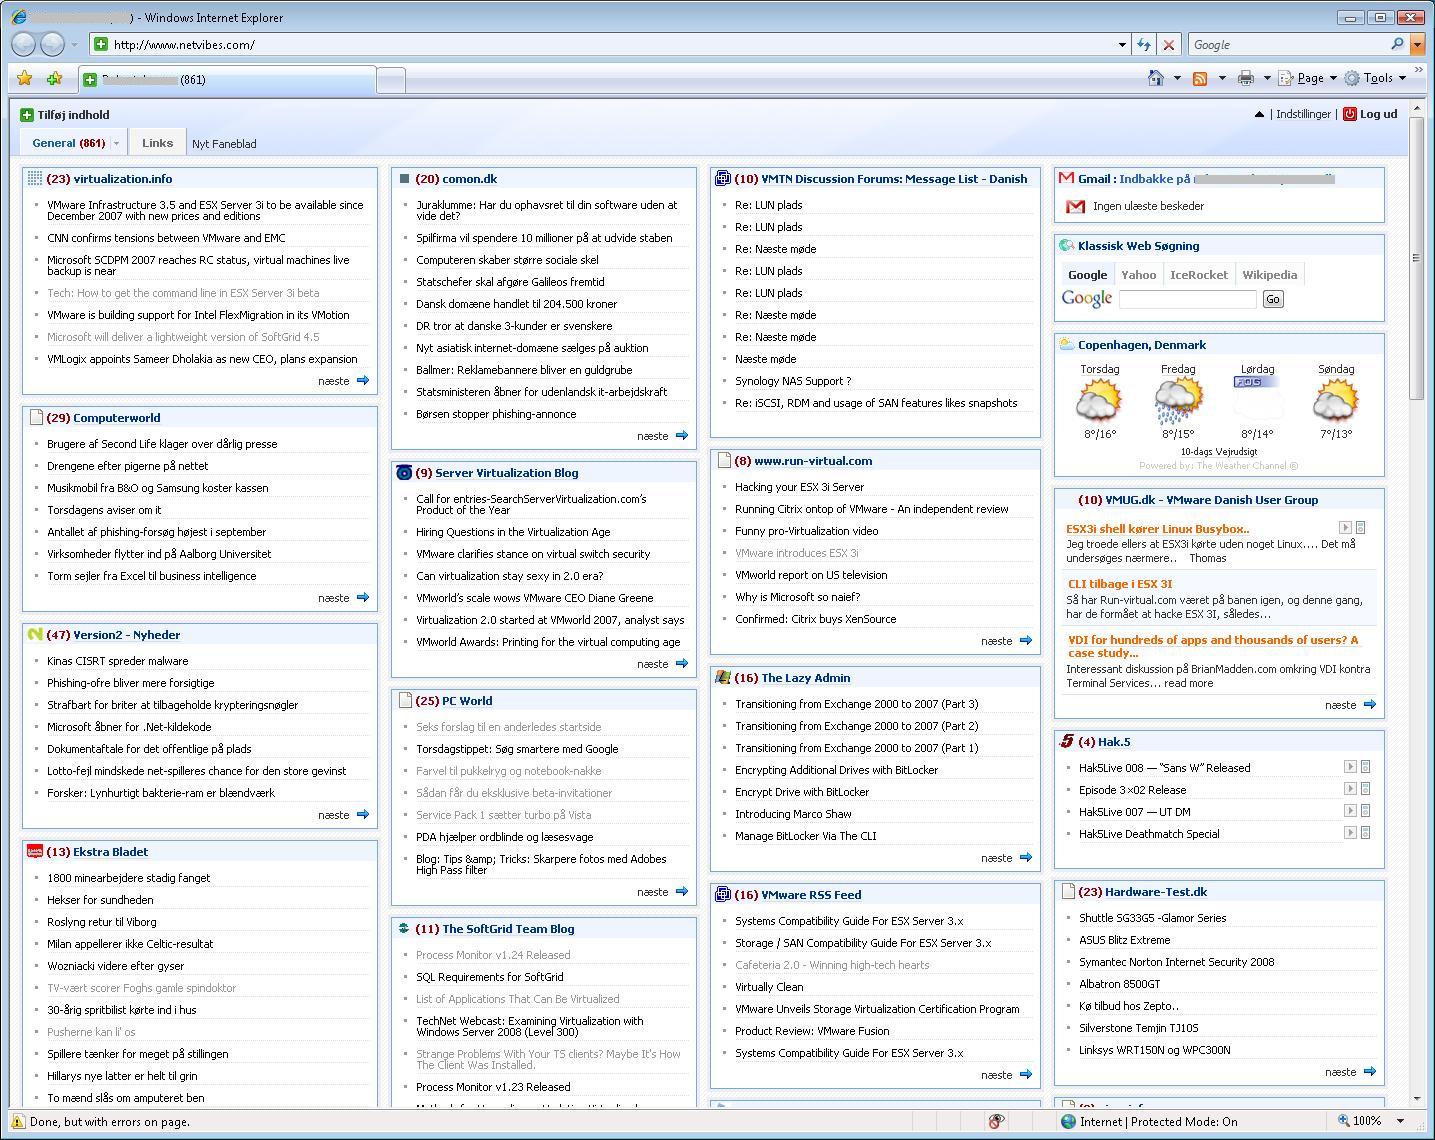This screenshot has width=1435, height=1140.
Task: Click the Log ud link
Action: point(1378,114)
